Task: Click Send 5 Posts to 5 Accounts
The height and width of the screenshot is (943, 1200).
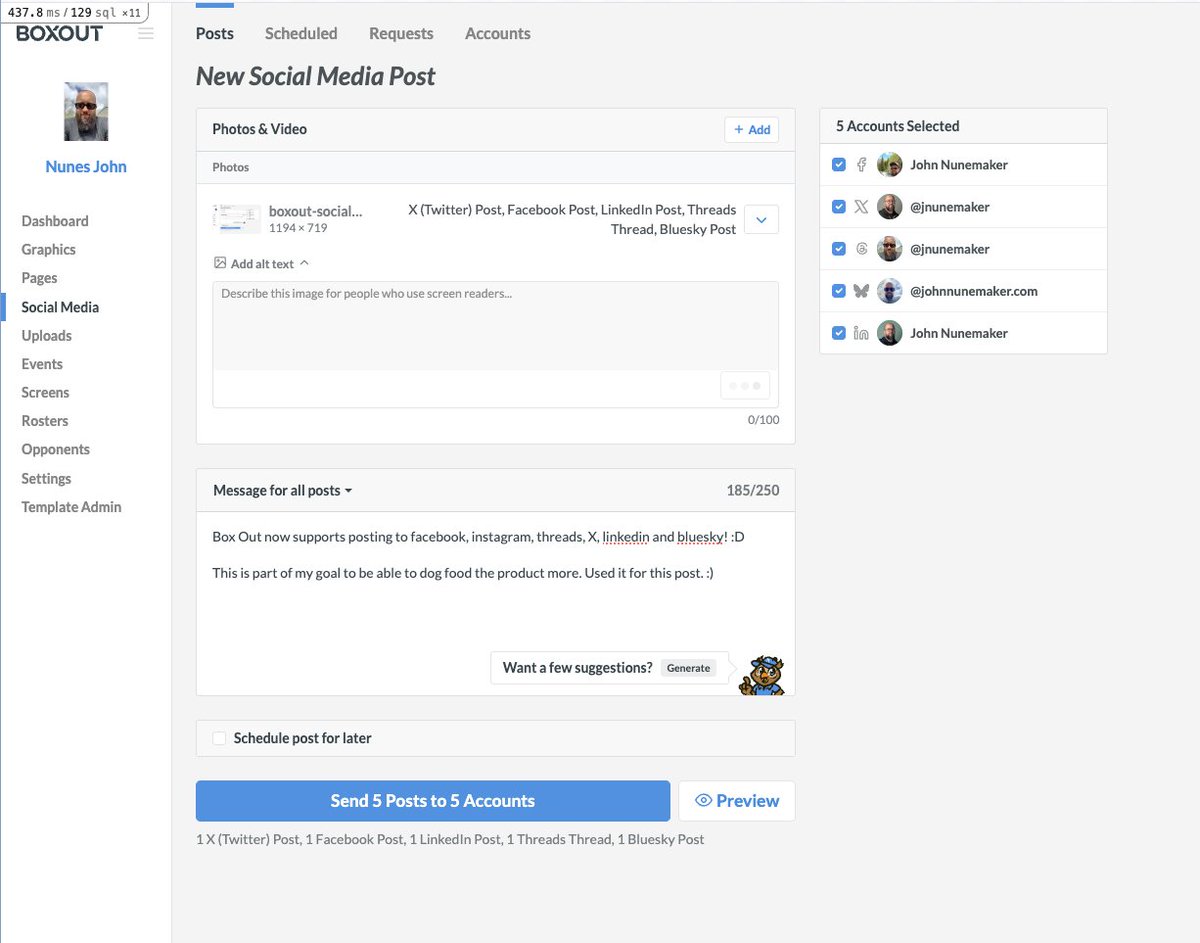Action: tap(433, 801)
